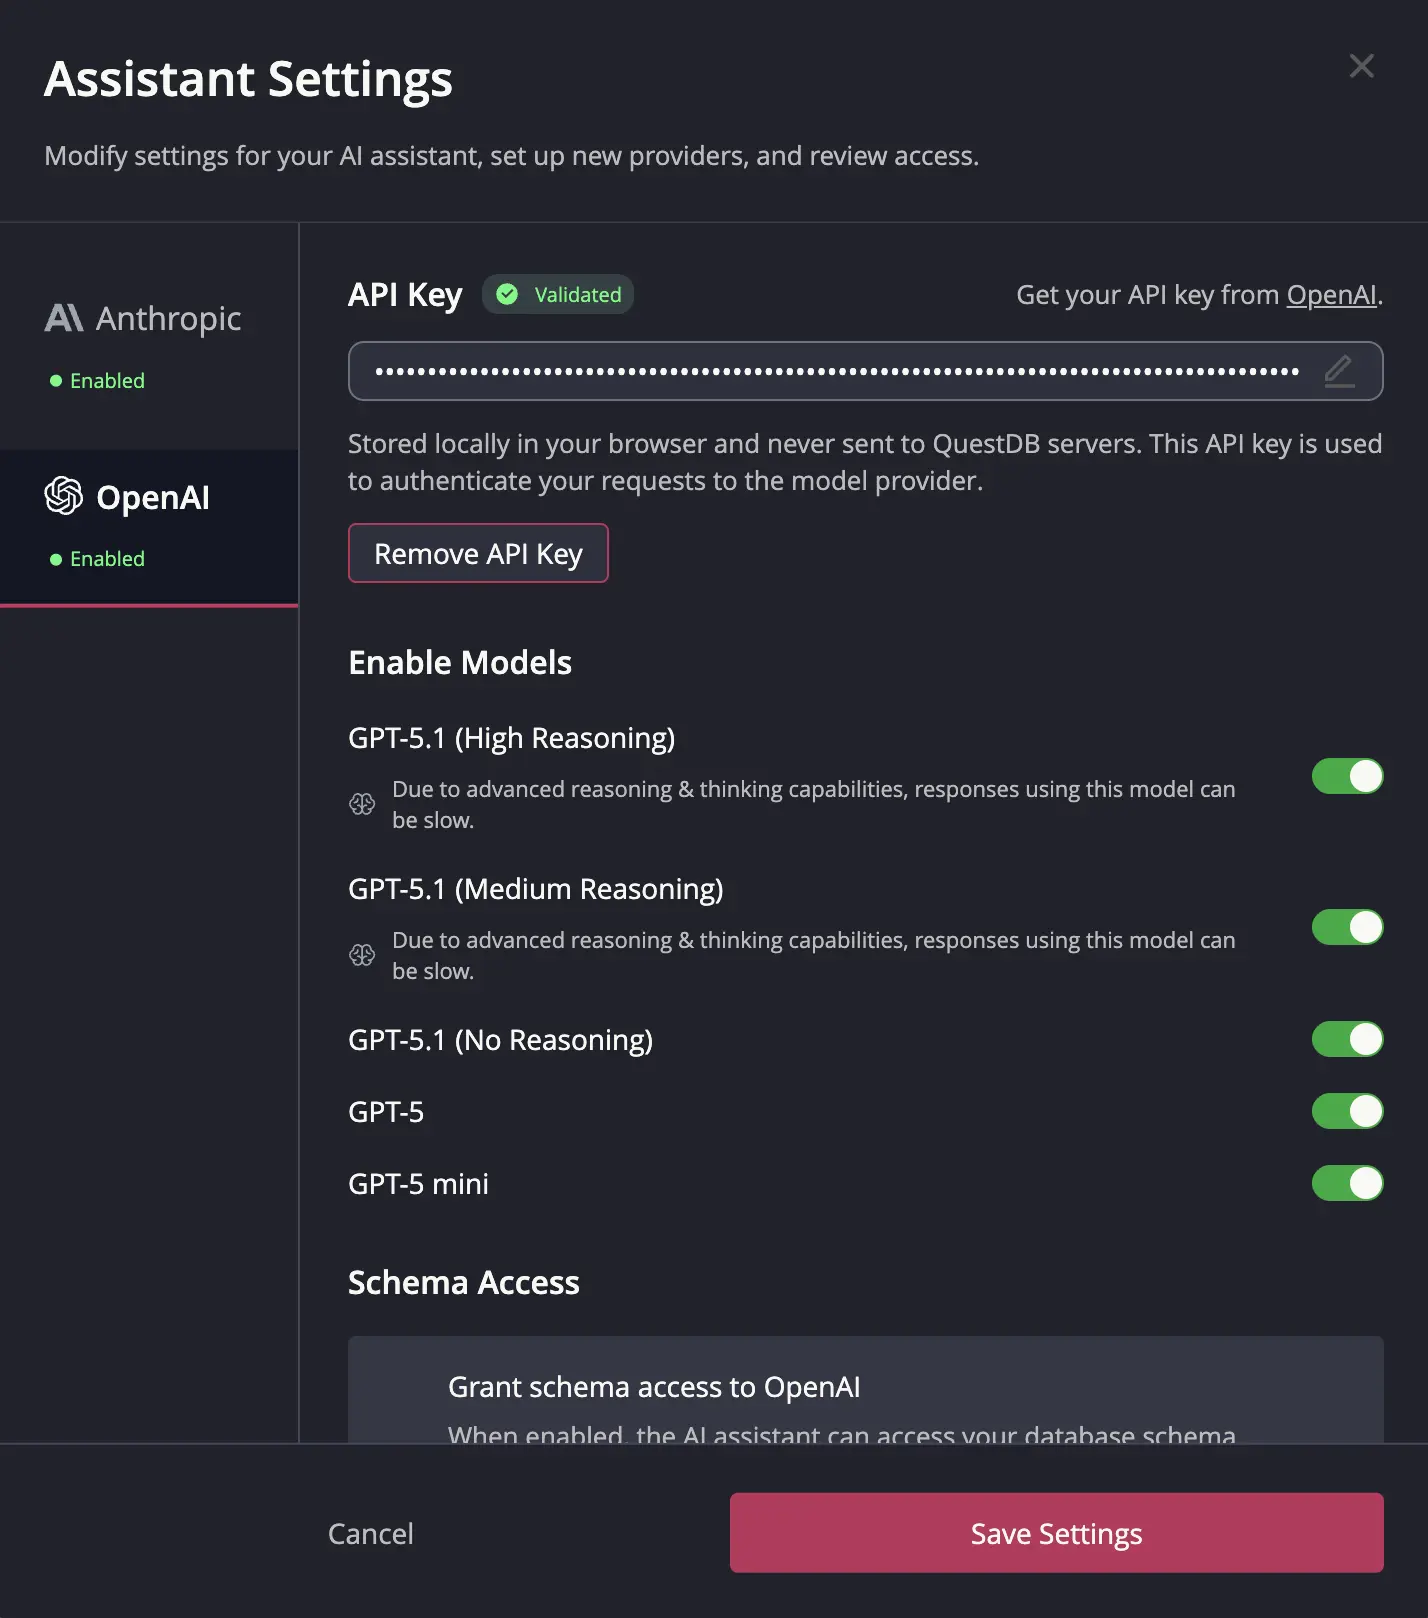This screenshot has height=1618, width=1428.
Task: Click Remove API Key
Action: pos(478,553)
